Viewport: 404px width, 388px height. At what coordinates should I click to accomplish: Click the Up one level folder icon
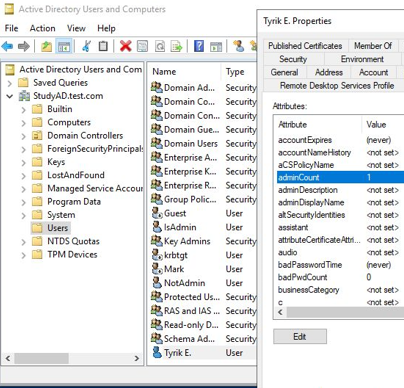click(46, 46)
